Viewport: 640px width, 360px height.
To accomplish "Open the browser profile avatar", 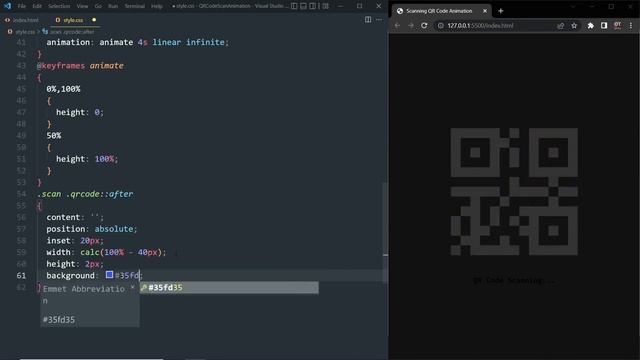I will 617,26.
